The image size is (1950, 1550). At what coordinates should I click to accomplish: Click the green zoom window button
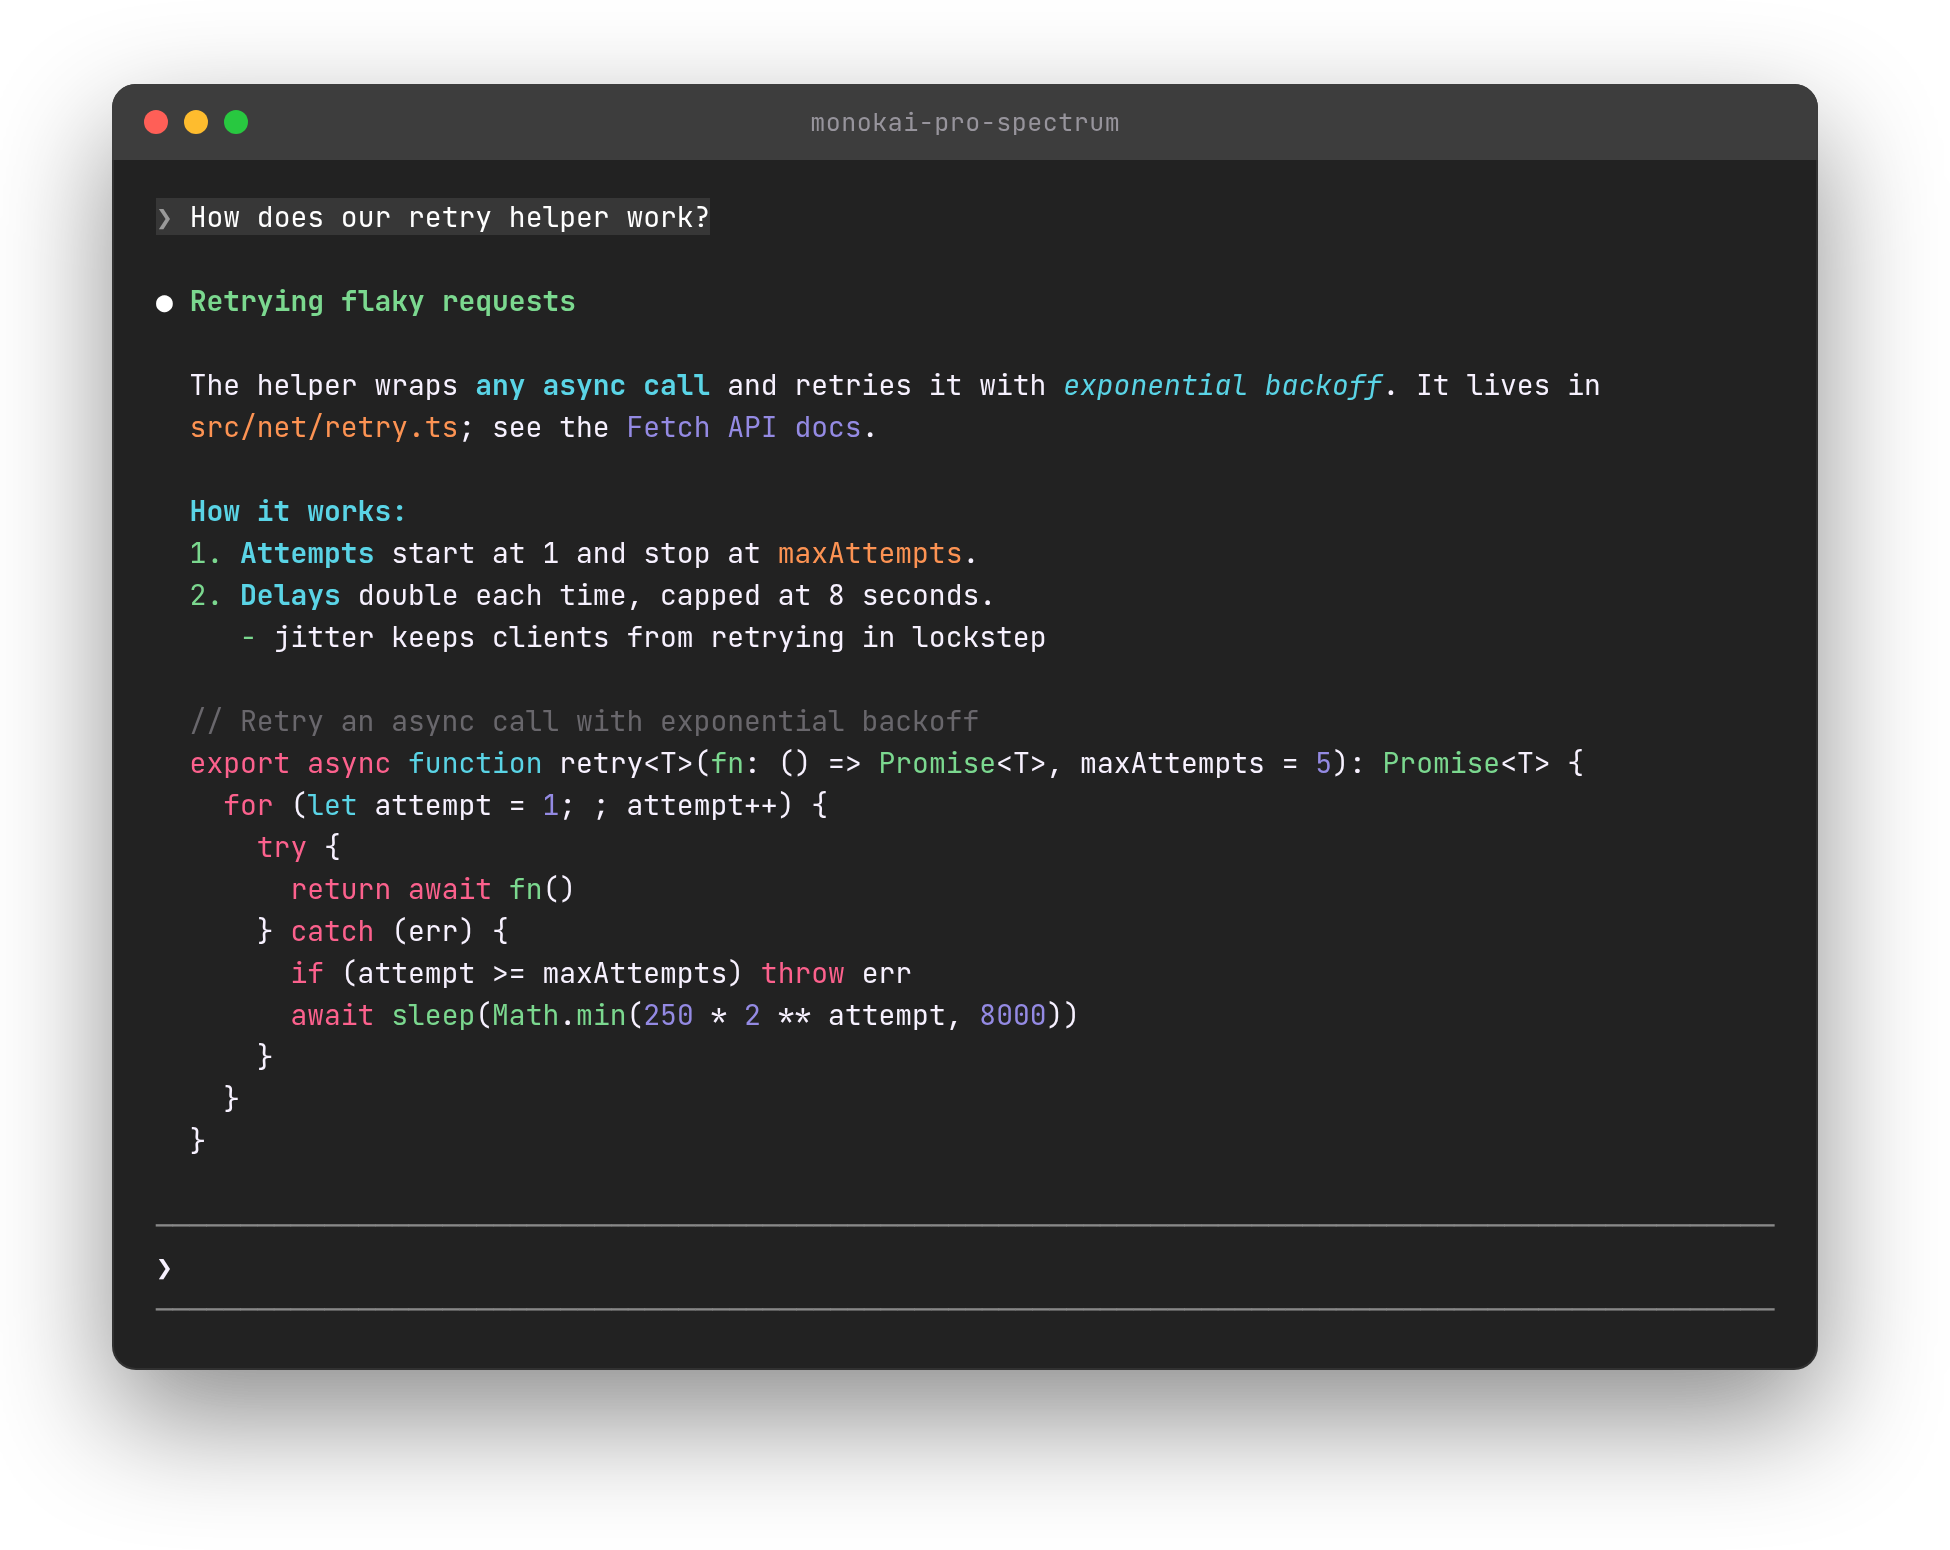(x=236, y=122)
